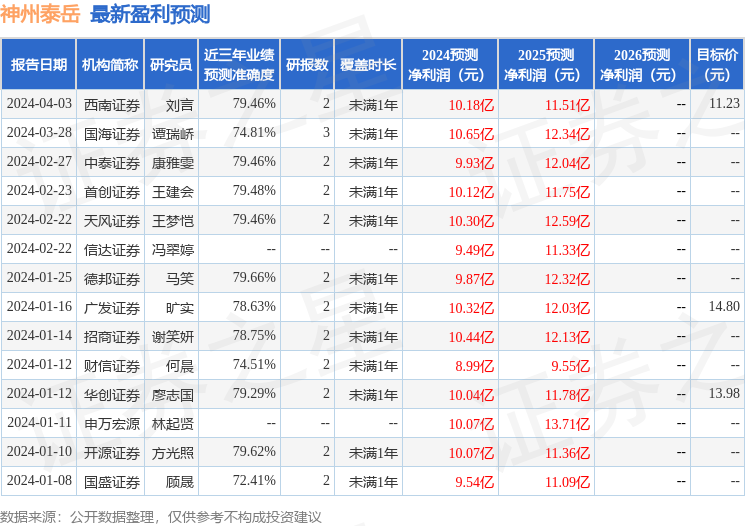
Task: Click analyst name 方光照
Action: [x=173, y=453]
